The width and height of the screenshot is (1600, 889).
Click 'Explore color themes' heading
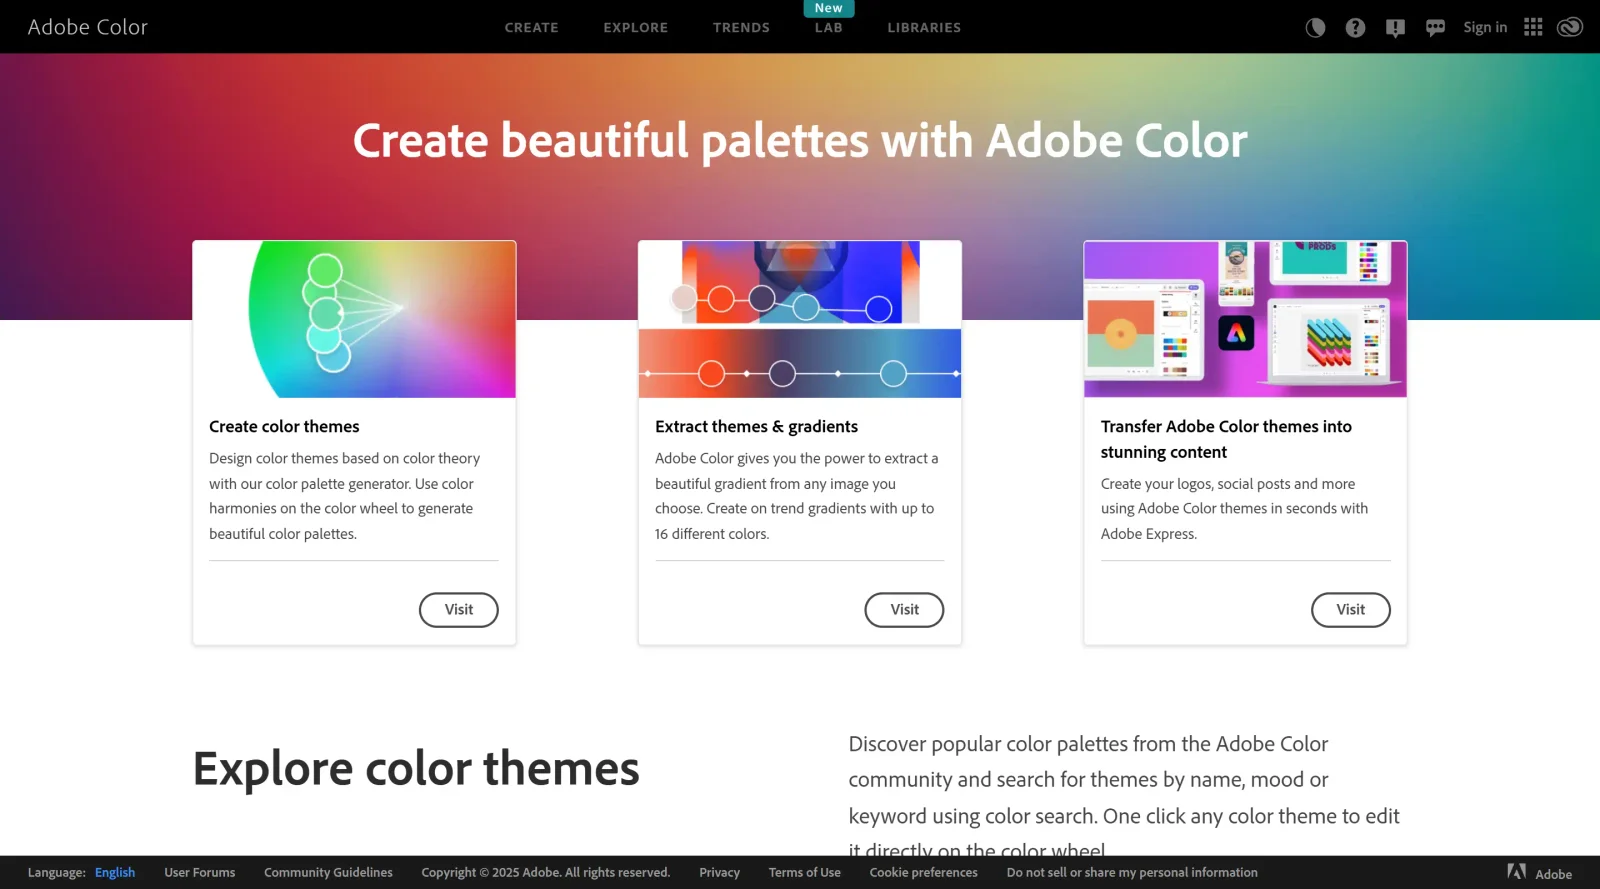[416, 769]
